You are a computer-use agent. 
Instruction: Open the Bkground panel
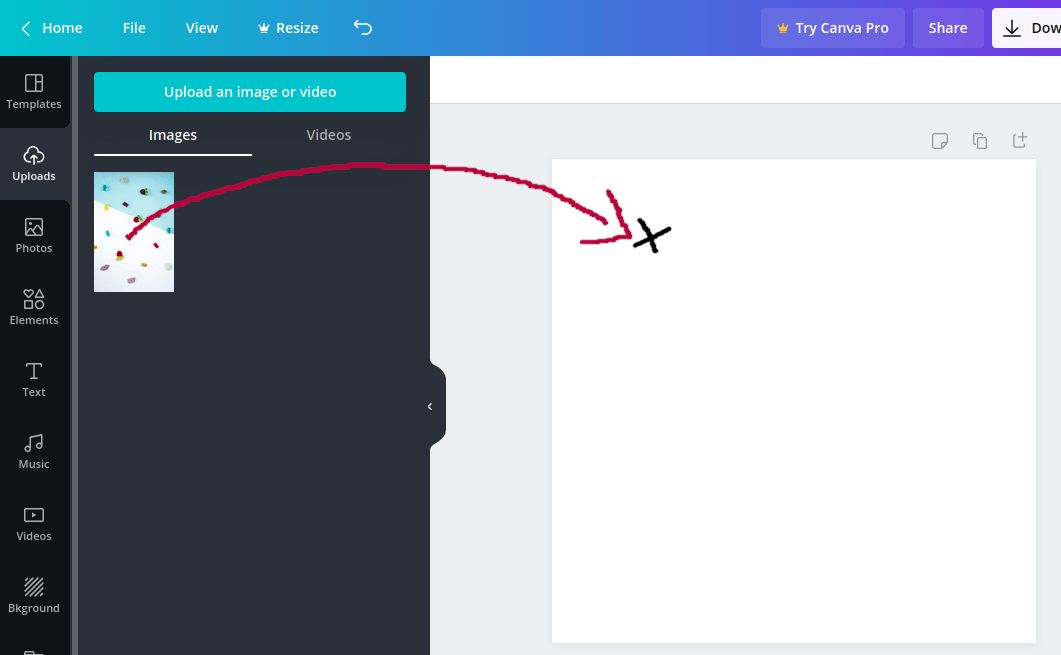34,594
